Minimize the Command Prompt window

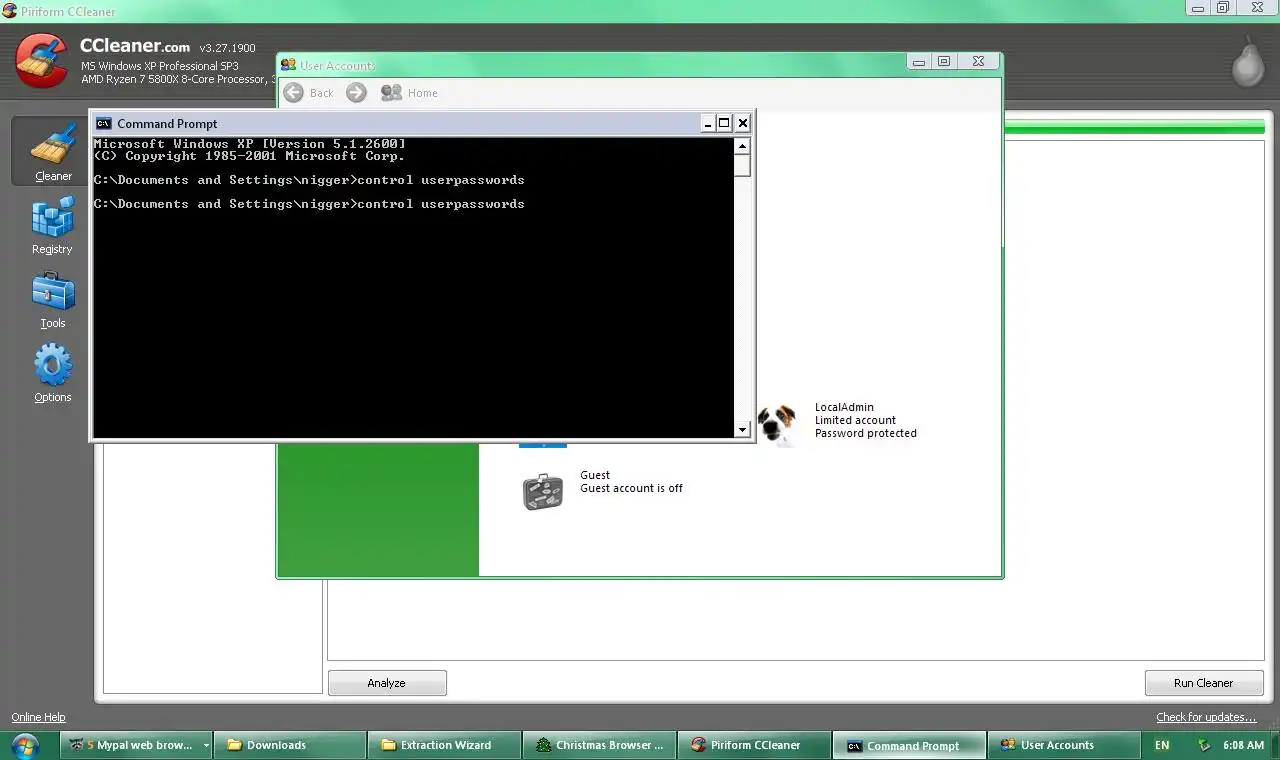708,123
